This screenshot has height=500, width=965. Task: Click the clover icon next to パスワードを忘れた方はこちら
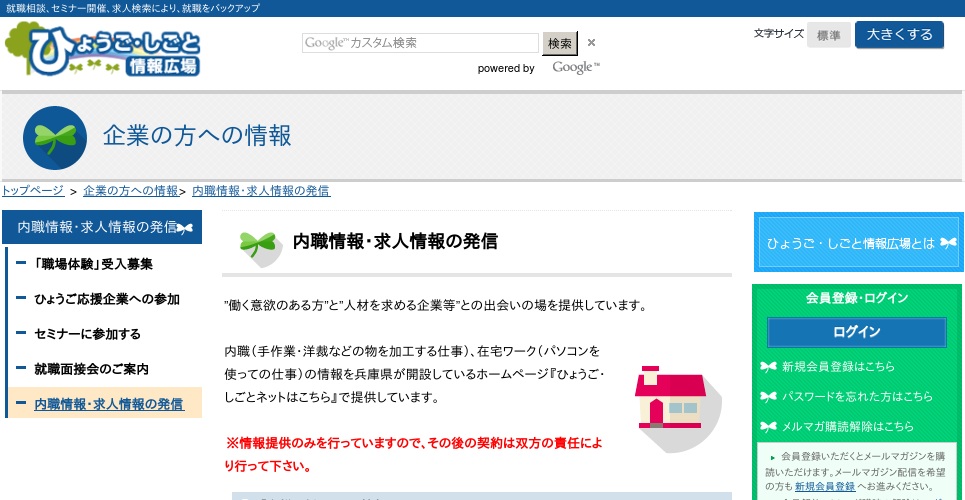(x=768, y=396)
